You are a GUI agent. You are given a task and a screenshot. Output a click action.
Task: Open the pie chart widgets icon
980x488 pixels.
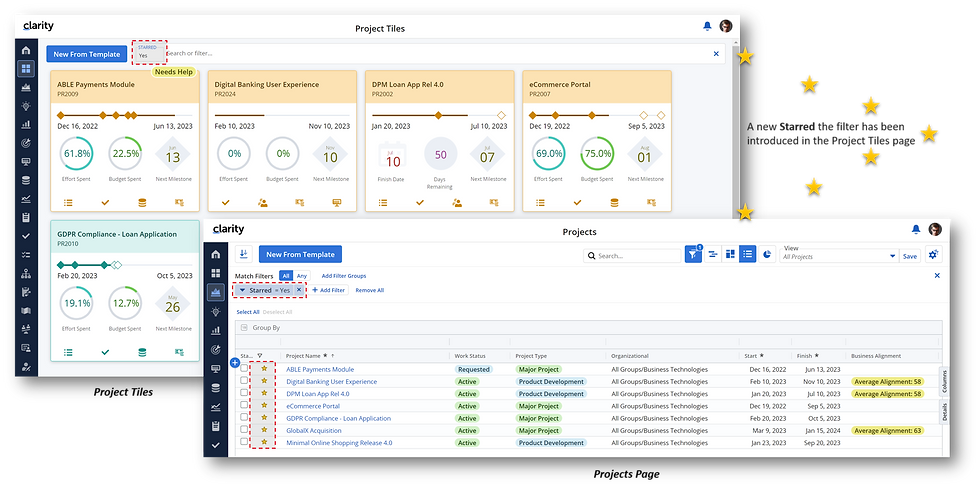tap(767, 254)
